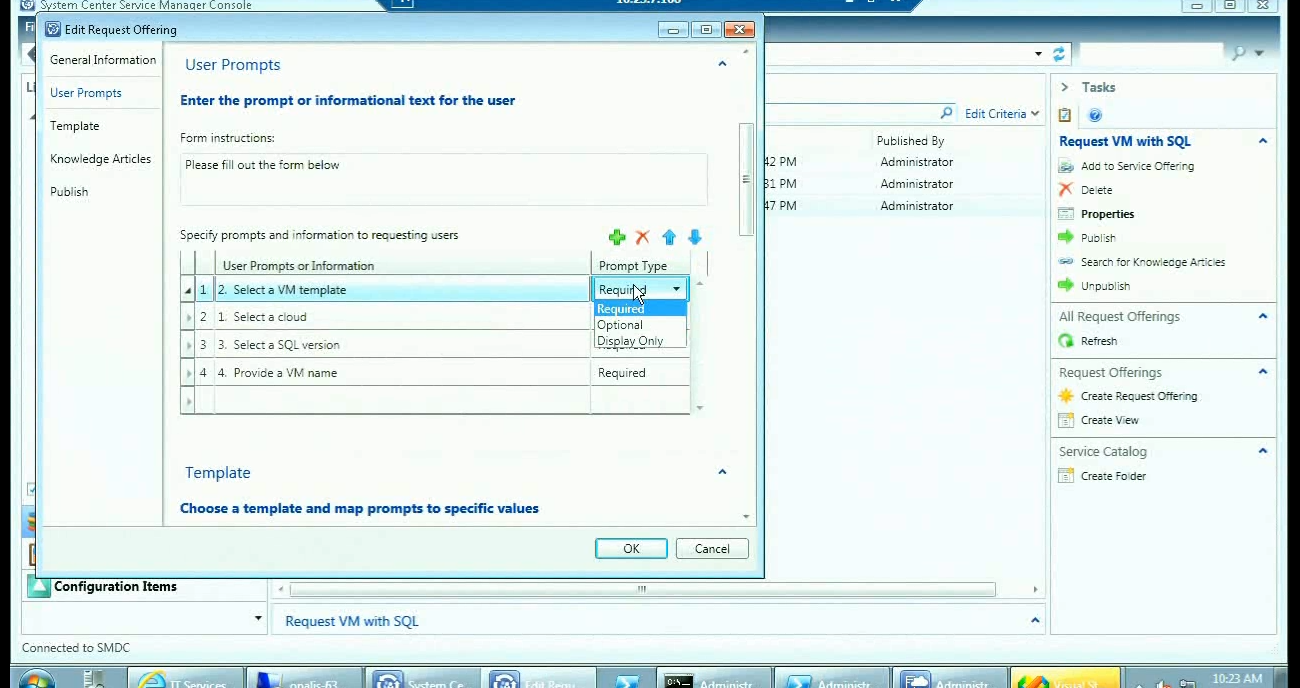Click the green Publish arrow icon
Viewport: 1300px width, 688px height.
[x=1066, y=238]
